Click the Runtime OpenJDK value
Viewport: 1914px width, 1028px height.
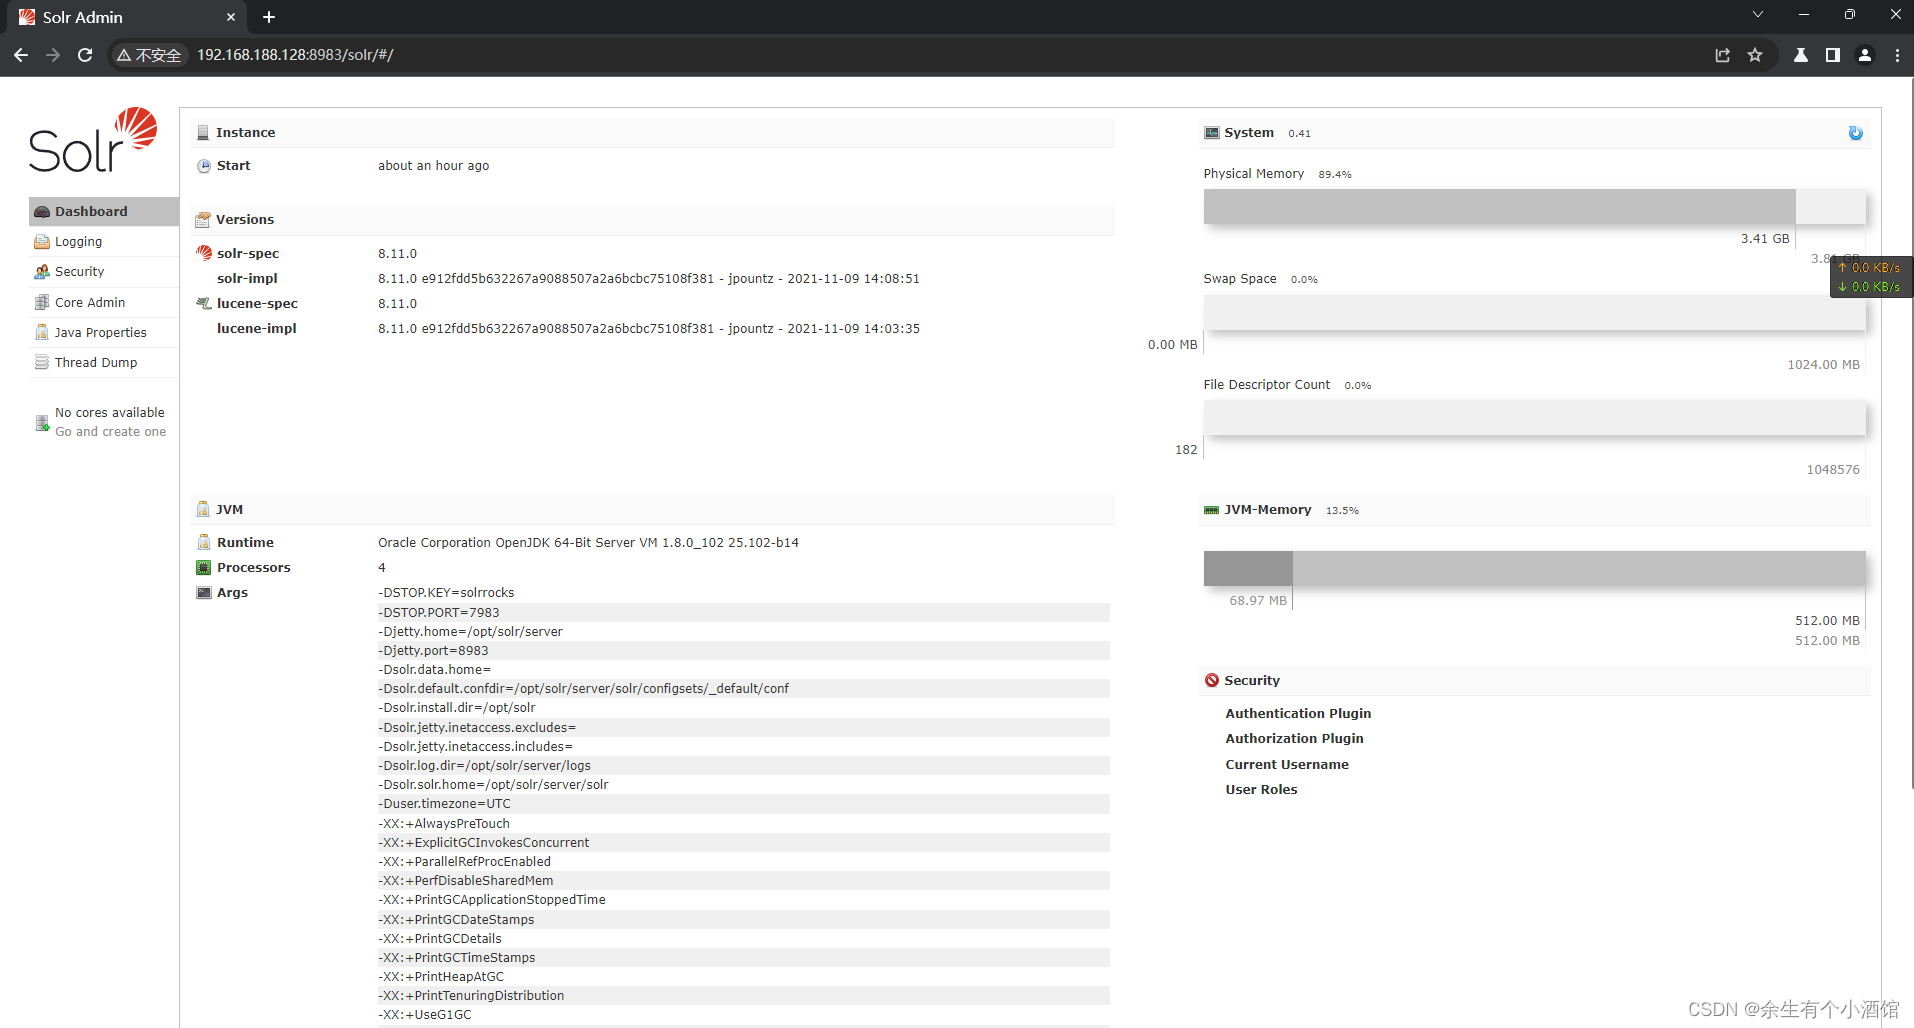pos(588,543)
